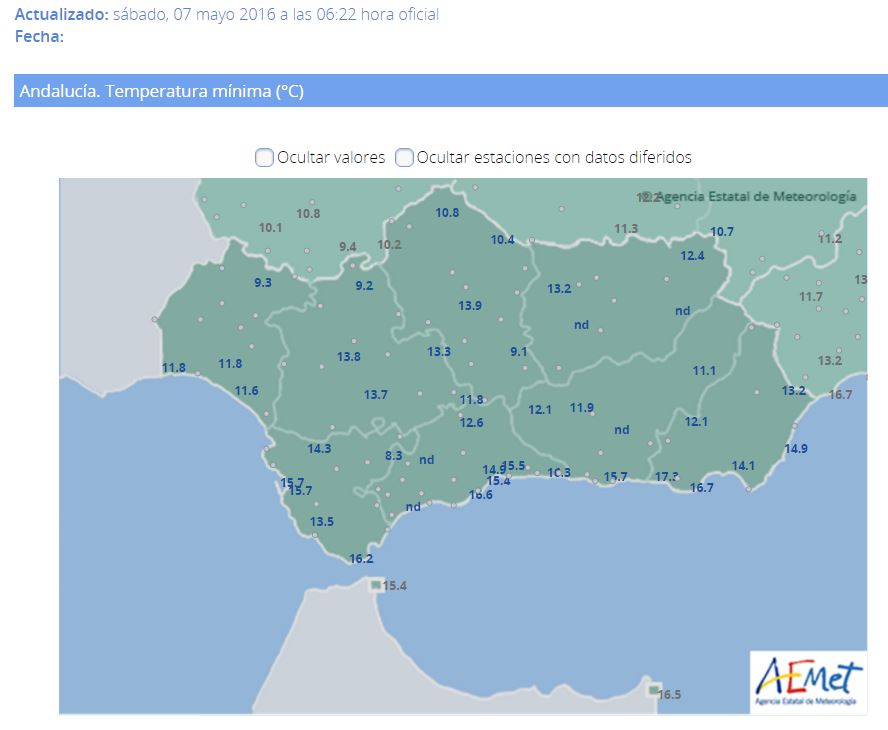Enable the Ocultar valores checkbox
Screen dimensions: 888x730
(x=264, y=157)
